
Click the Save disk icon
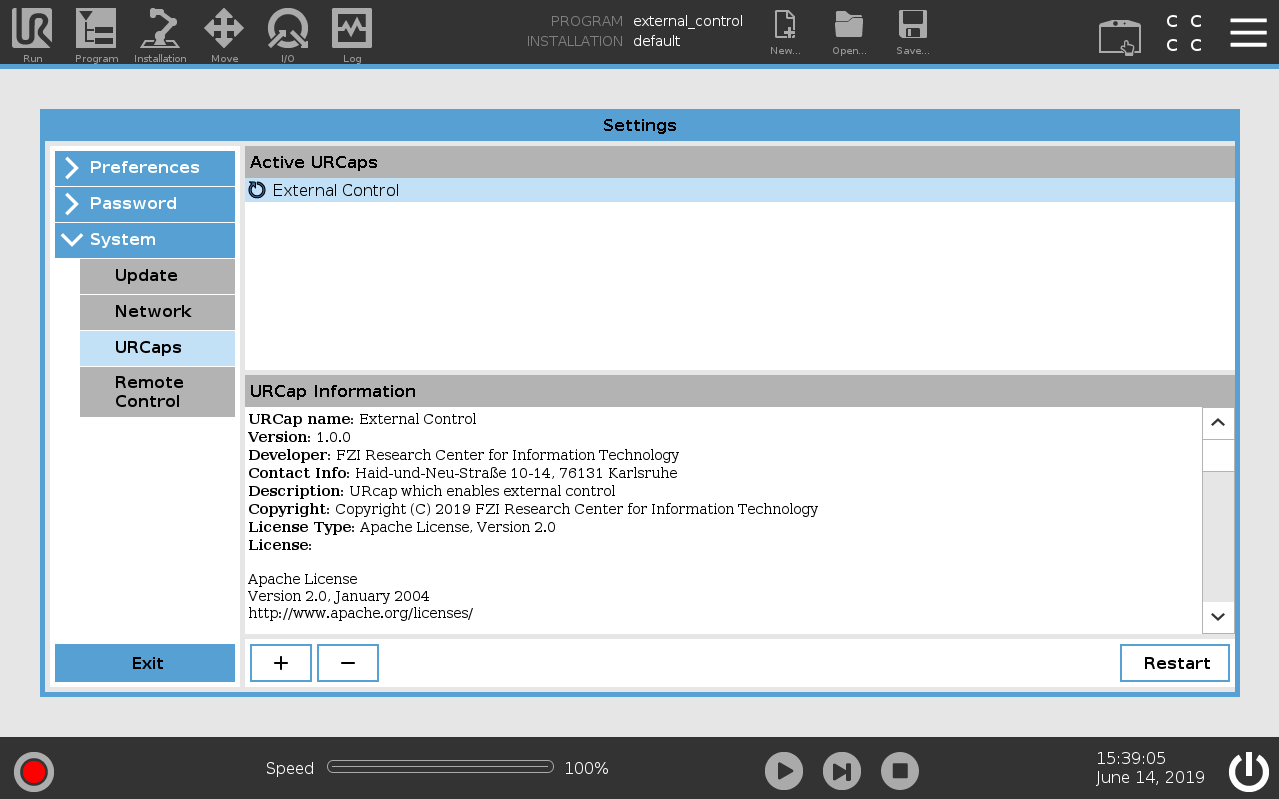click(x=912, y=30)
